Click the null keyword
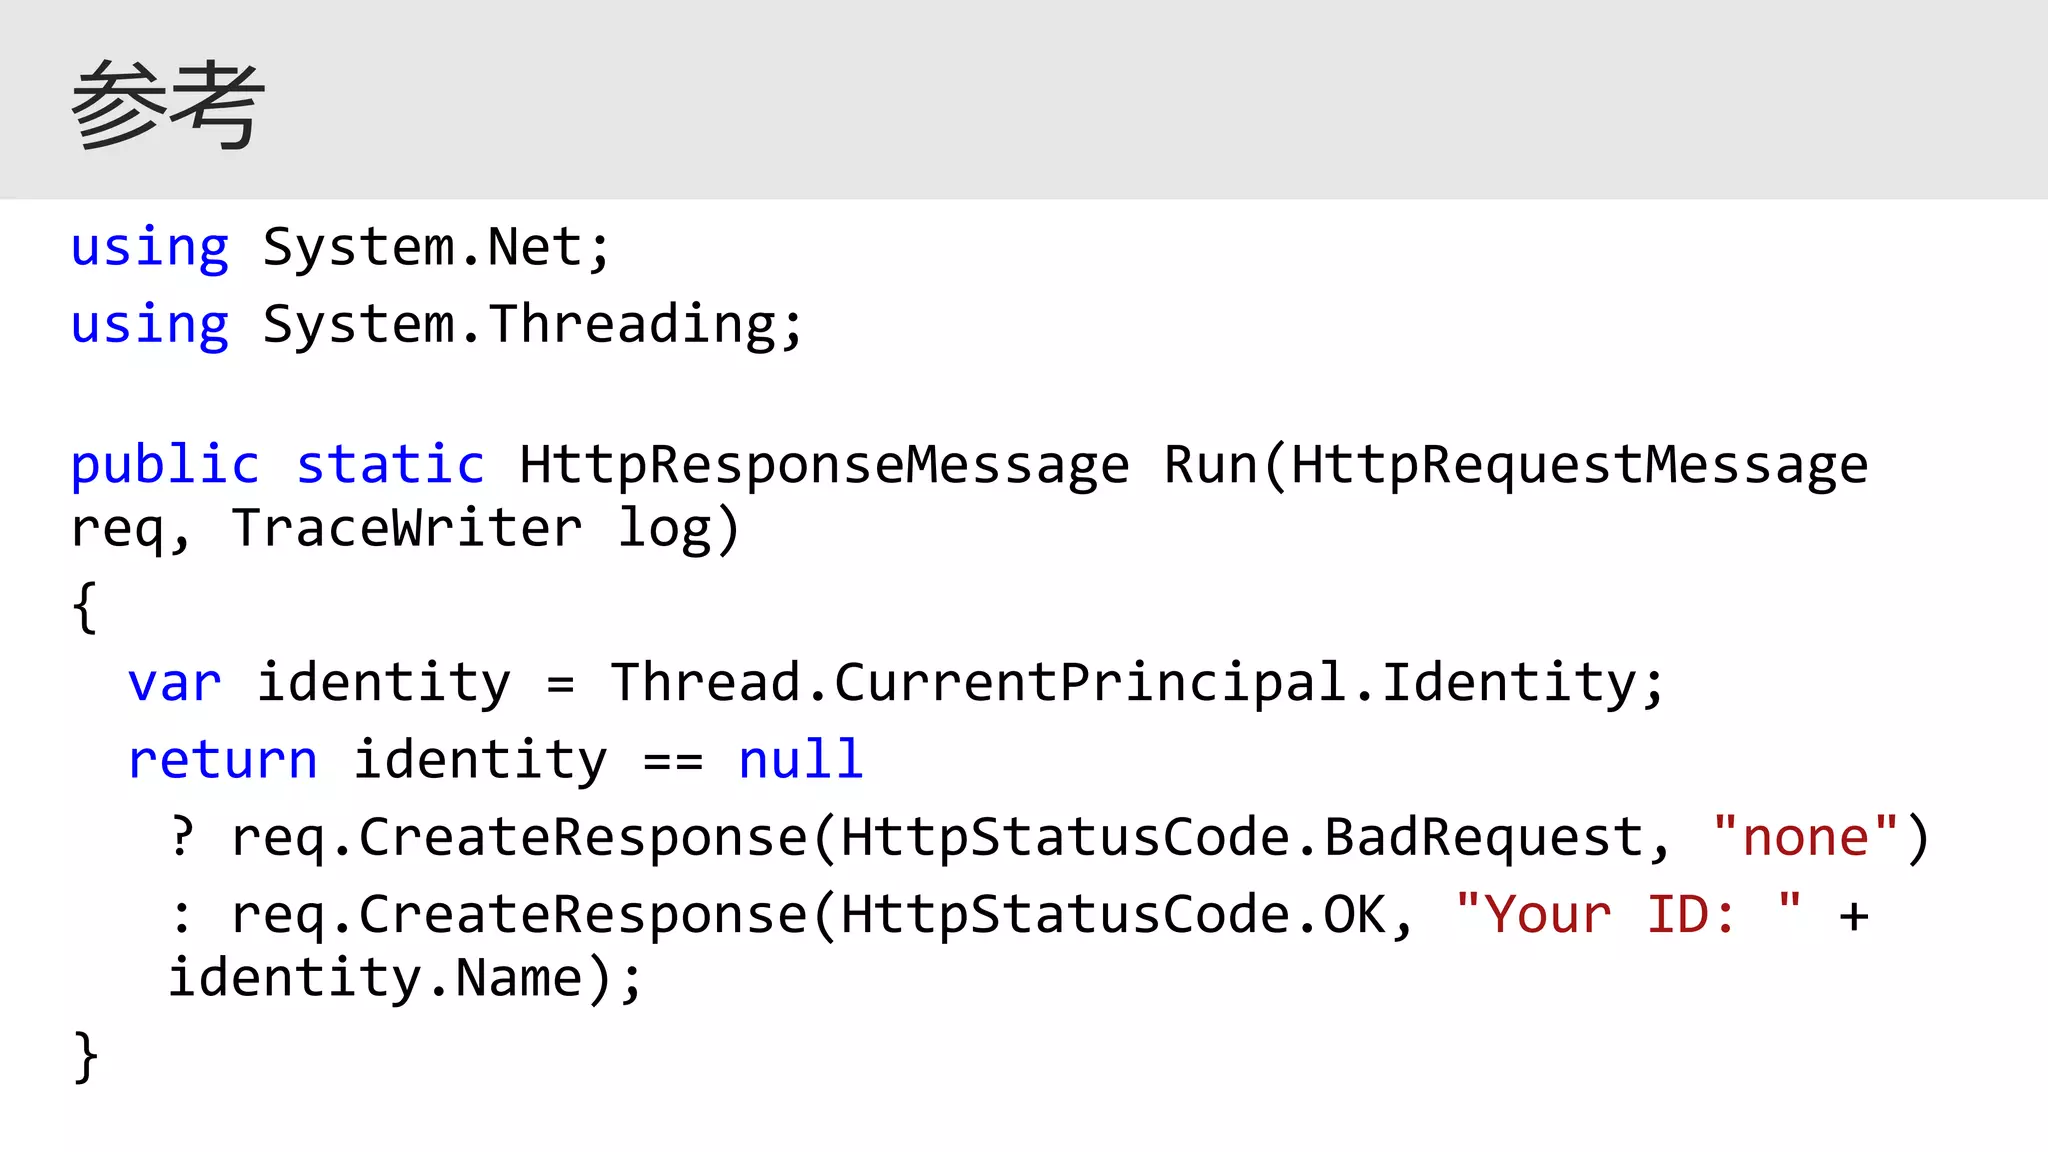 [800, 759]
